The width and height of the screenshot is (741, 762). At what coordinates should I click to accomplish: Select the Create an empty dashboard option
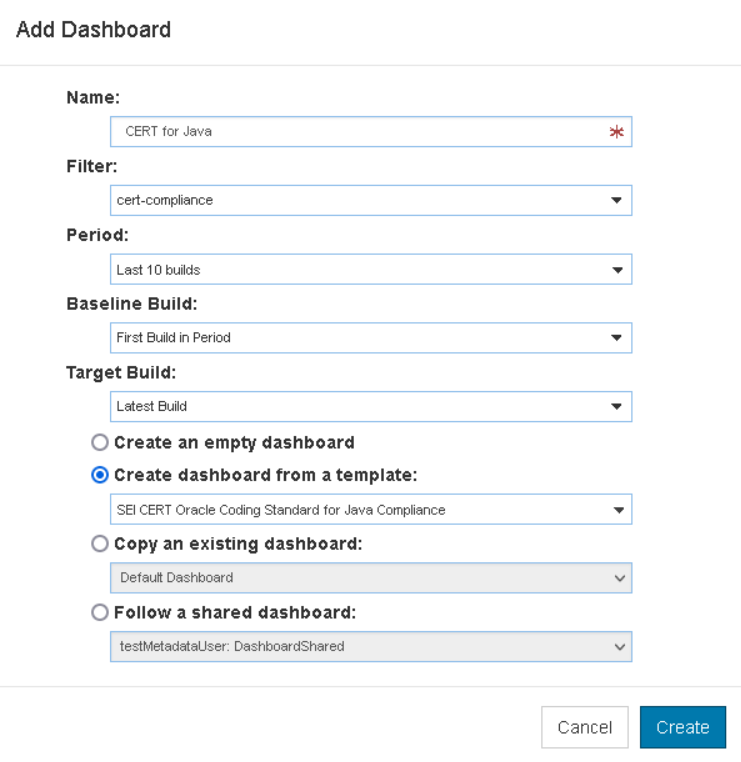pyautogui.click(x=100, y=442)
